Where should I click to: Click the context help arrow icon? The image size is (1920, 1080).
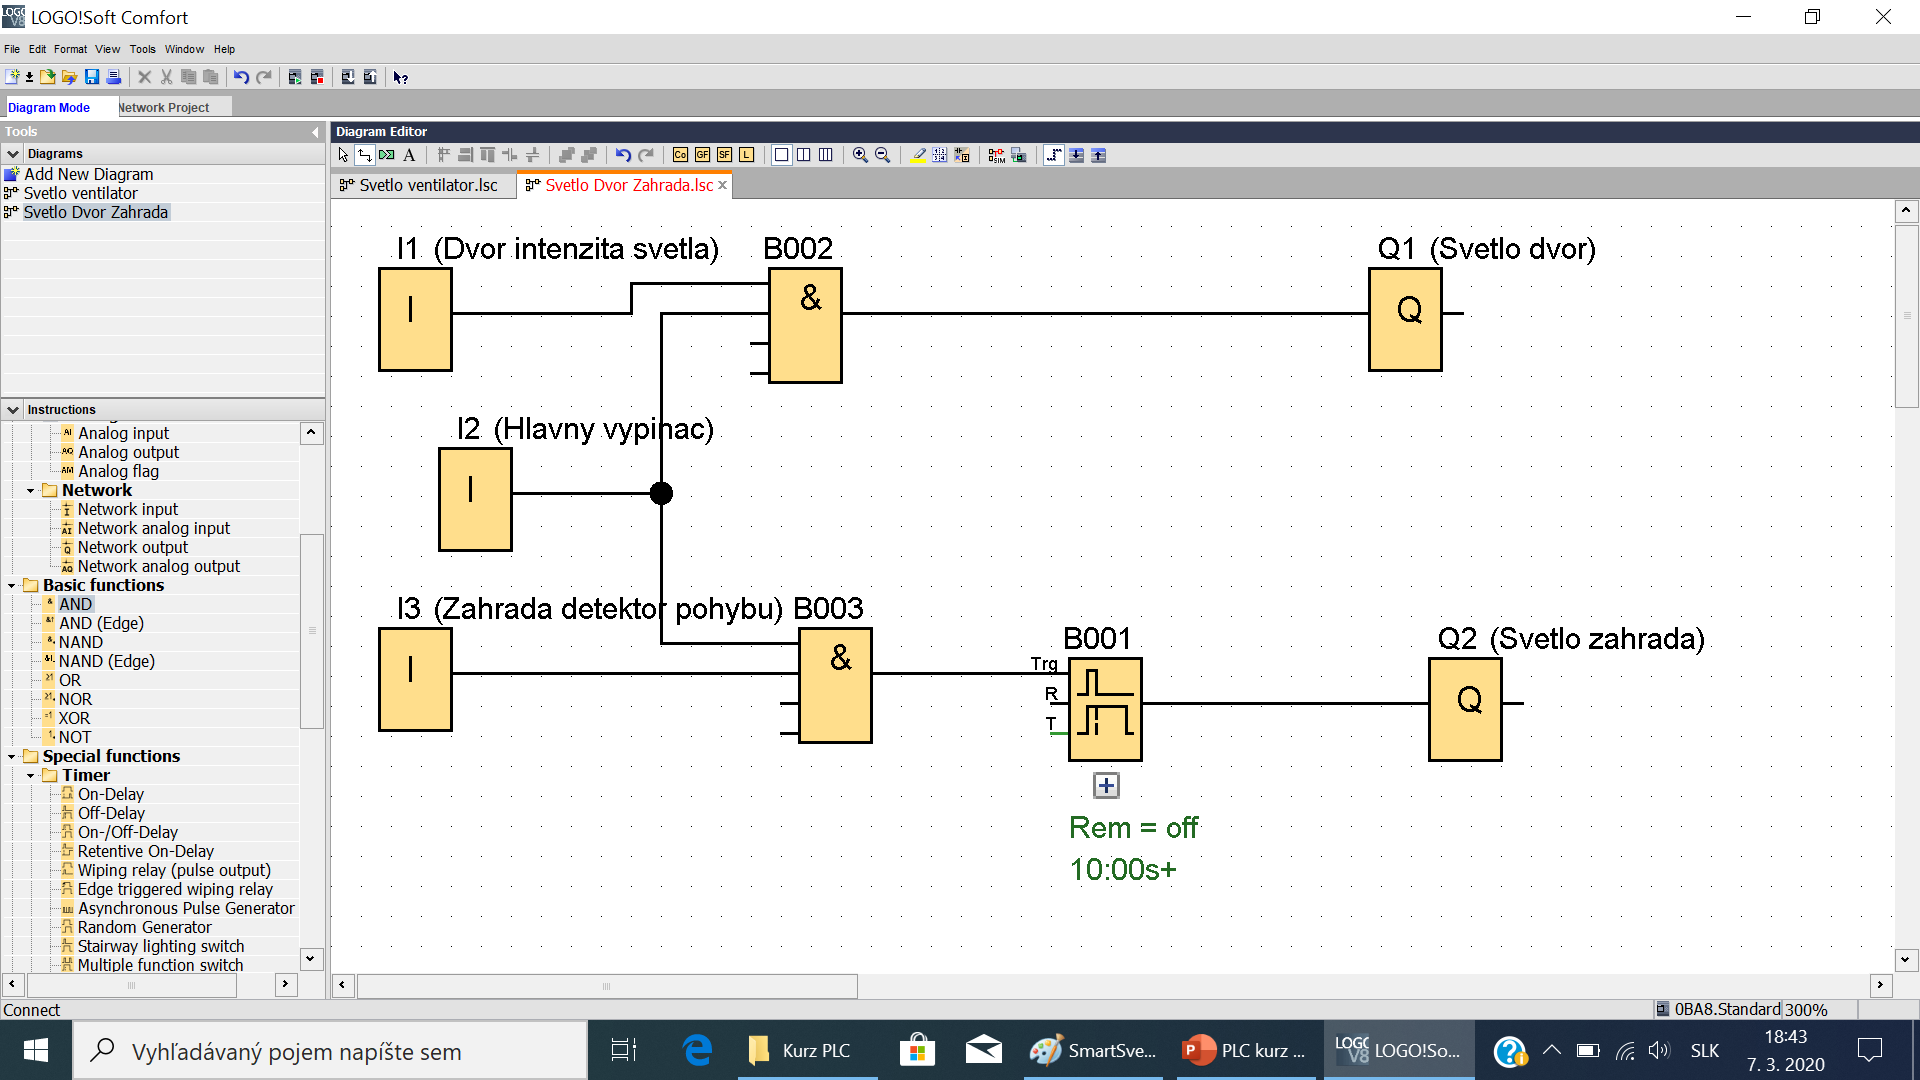(x=400, y=77)
